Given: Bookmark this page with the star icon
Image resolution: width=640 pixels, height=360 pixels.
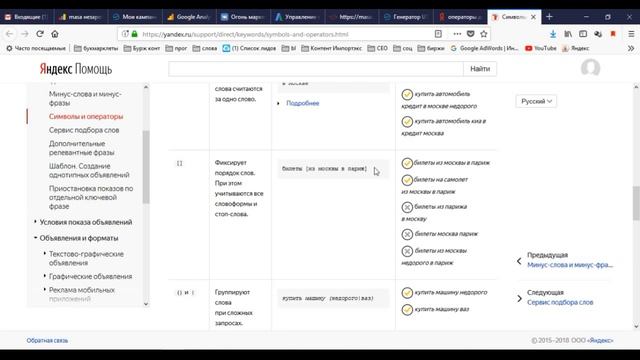Looking at the screenshot, I should coord(484,34).
